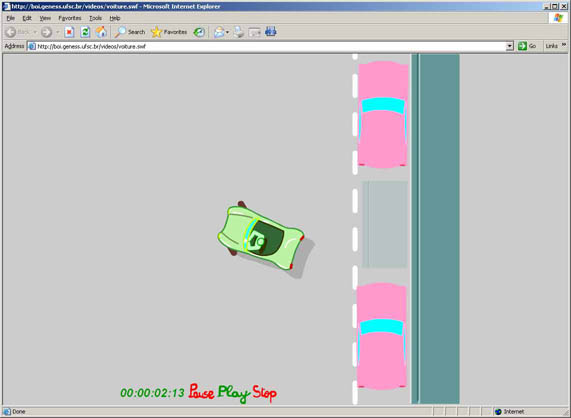The width and height of the screenshot is (571, 418).
Task: Play the parking animation
Action: click(x=233, y=394)
